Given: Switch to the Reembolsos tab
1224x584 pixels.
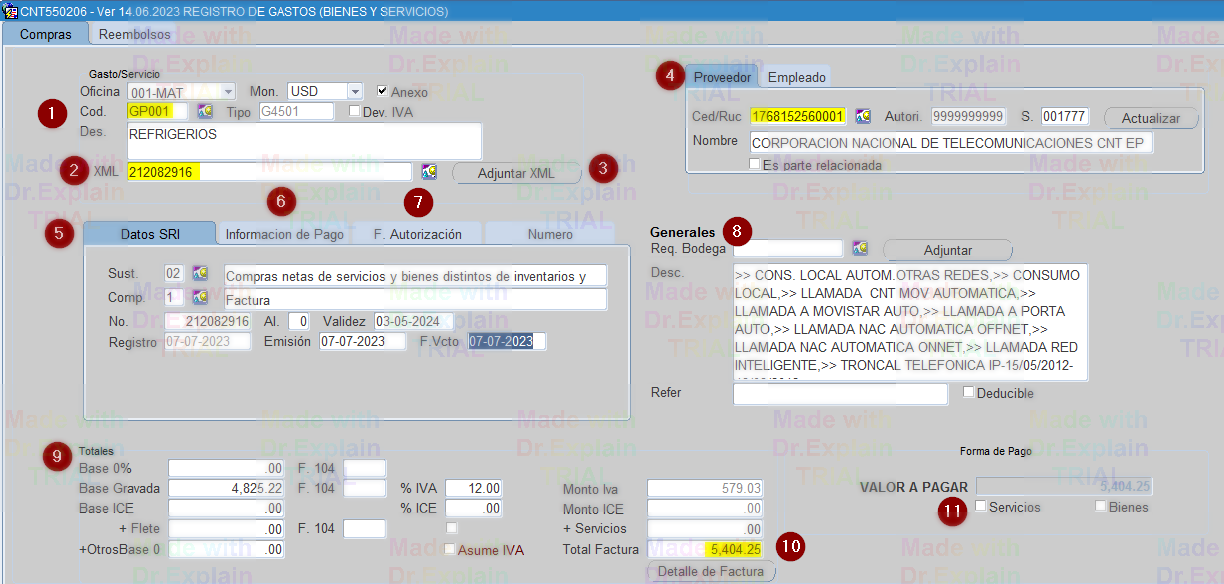Looking at the screenshot, I should click(x=136, y=34).
